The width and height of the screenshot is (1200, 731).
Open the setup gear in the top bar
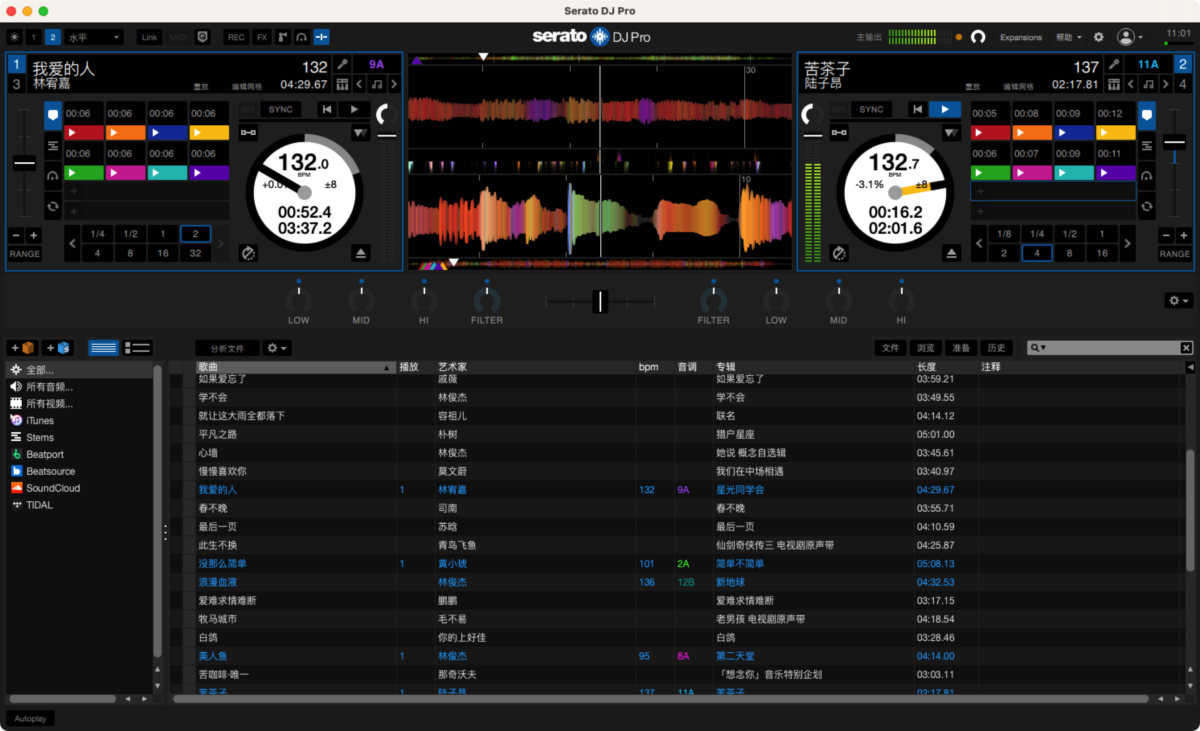(1099, 37)
